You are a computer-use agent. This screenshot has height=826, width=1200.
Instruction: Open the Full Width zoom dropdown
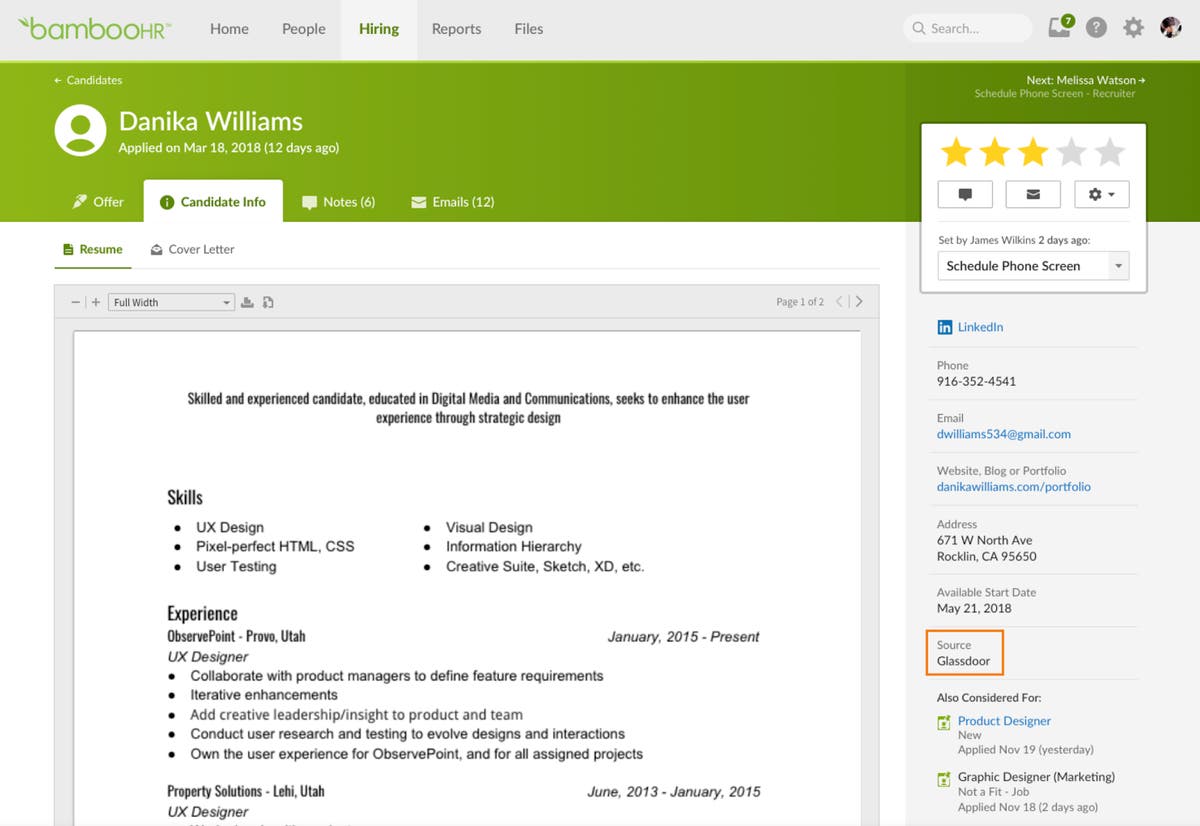(171, 300)
